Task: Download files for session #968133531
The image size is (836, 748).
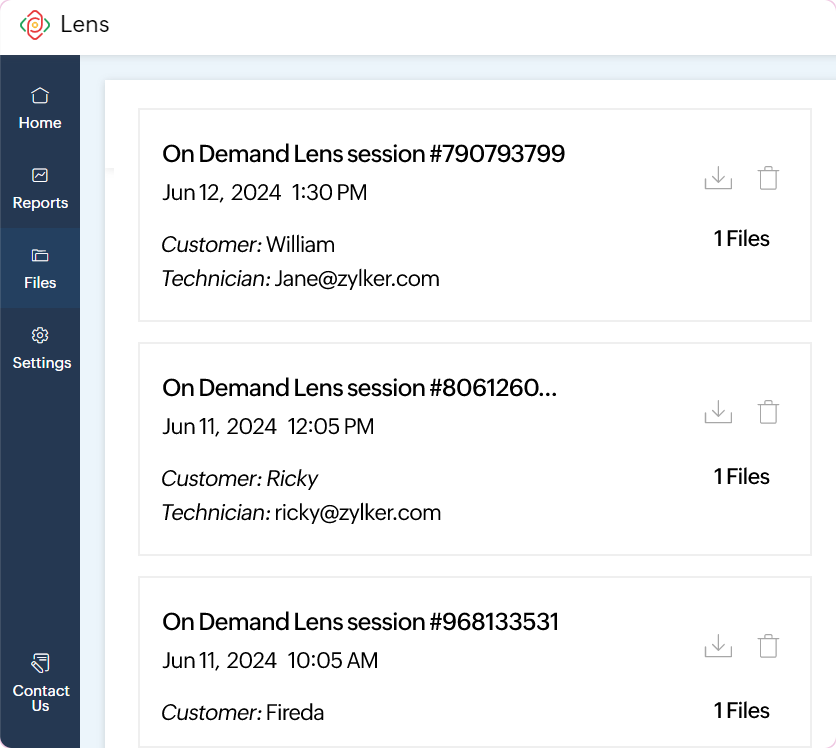Action: (718, 646)
